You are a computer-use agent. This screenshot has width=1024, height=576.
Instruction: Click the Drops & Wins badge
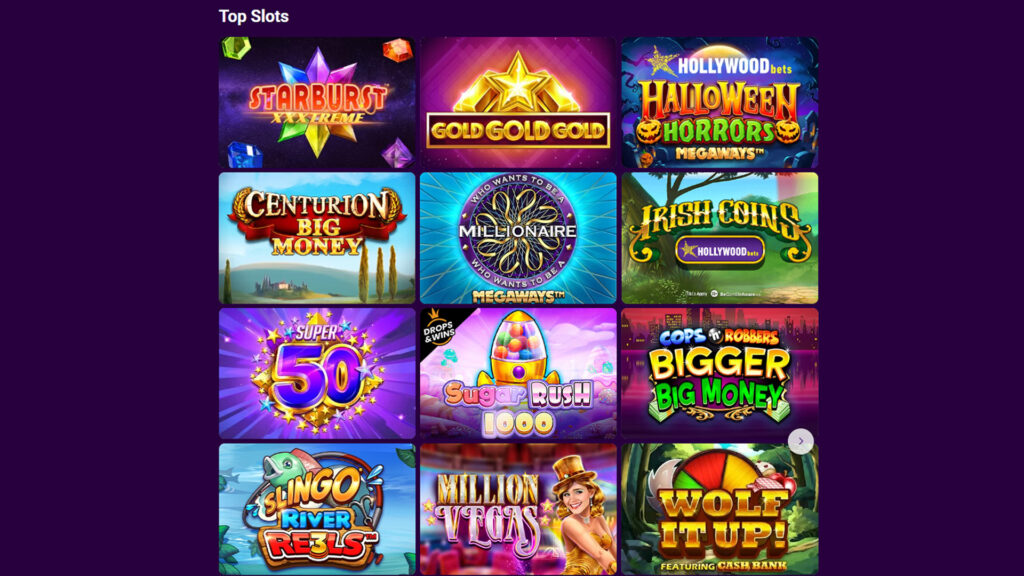[438, 328]
